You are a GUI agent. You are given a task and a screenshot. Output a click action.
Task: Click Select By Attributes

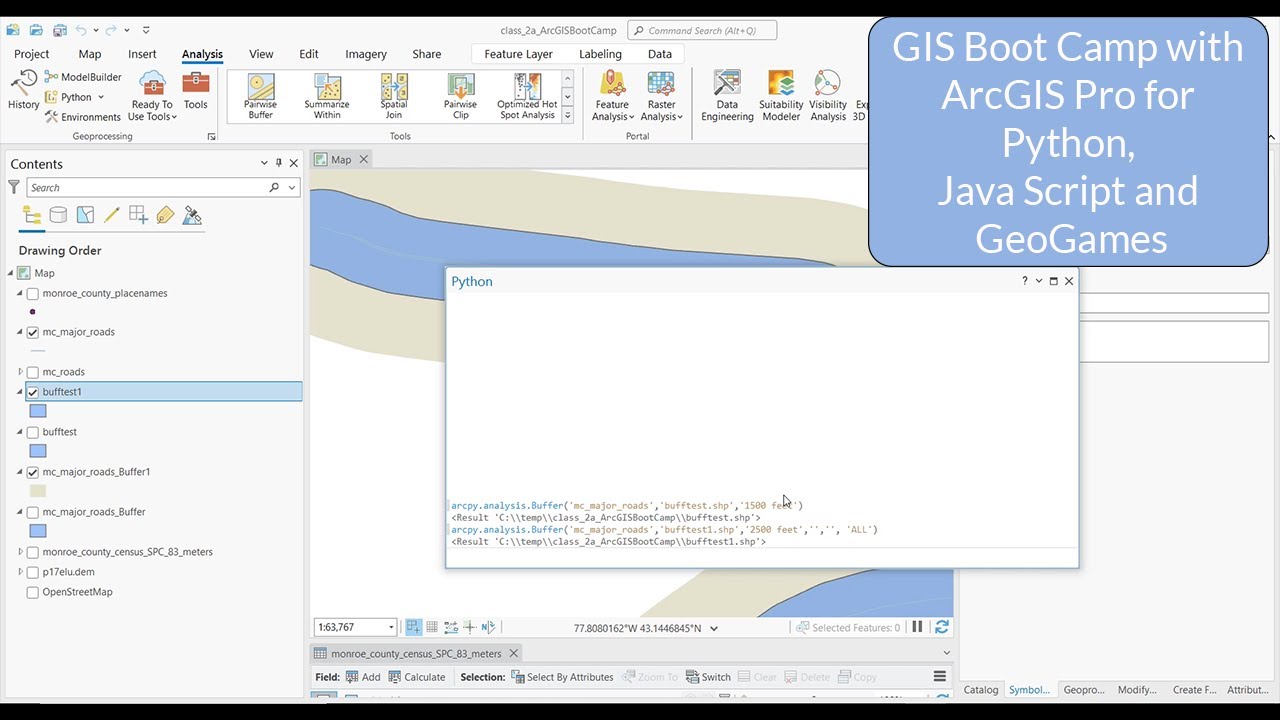coord(562,677)
